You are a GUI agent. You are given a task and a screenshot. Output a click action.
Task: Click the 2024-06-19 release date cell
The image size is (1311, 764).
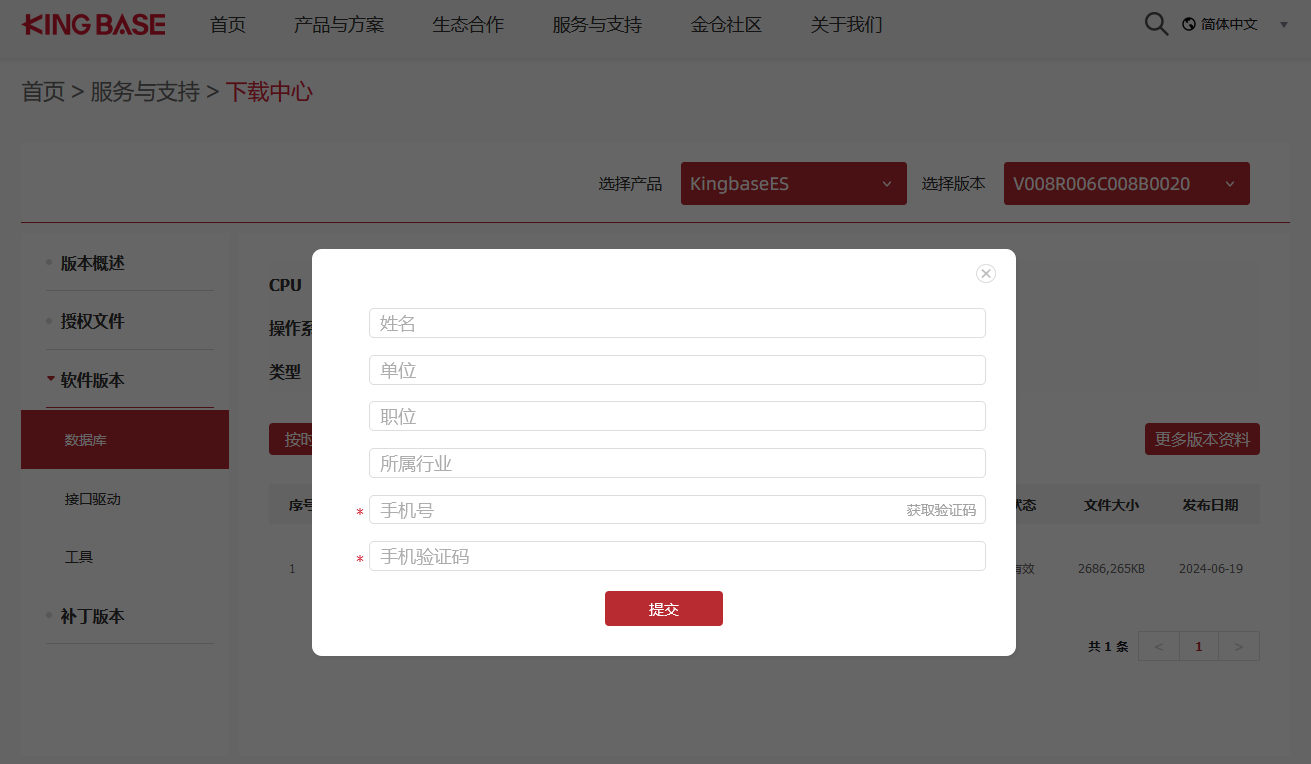(x=1211, y=569)
